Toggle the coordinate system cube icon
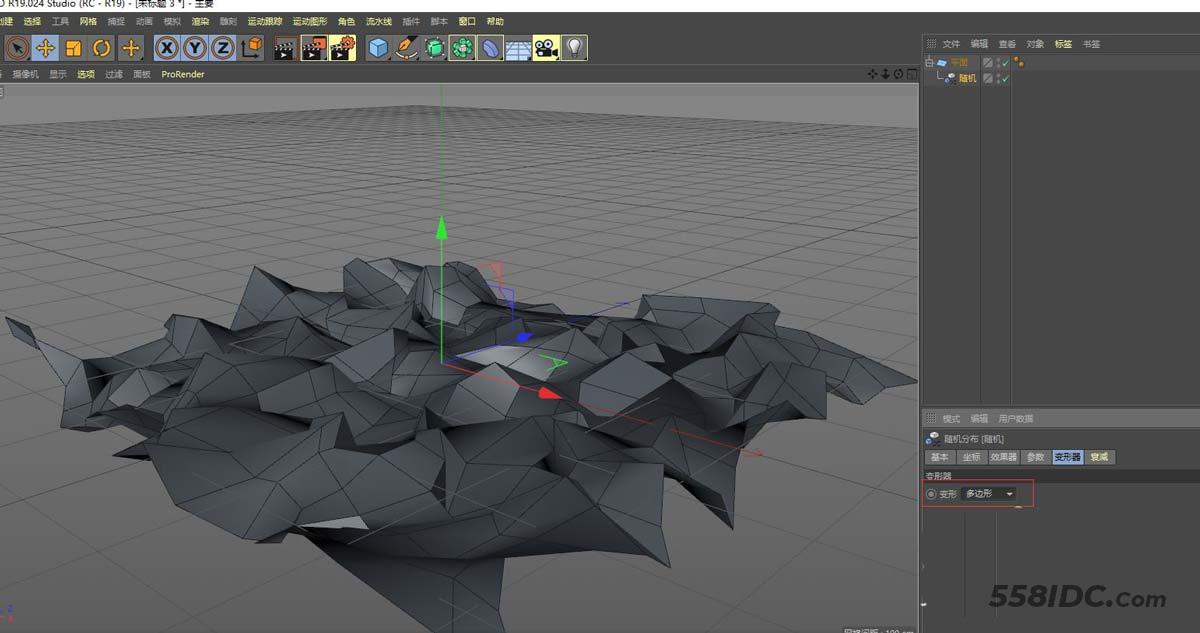Screen dimensions: 1200x633 click(x=252, y=47)
